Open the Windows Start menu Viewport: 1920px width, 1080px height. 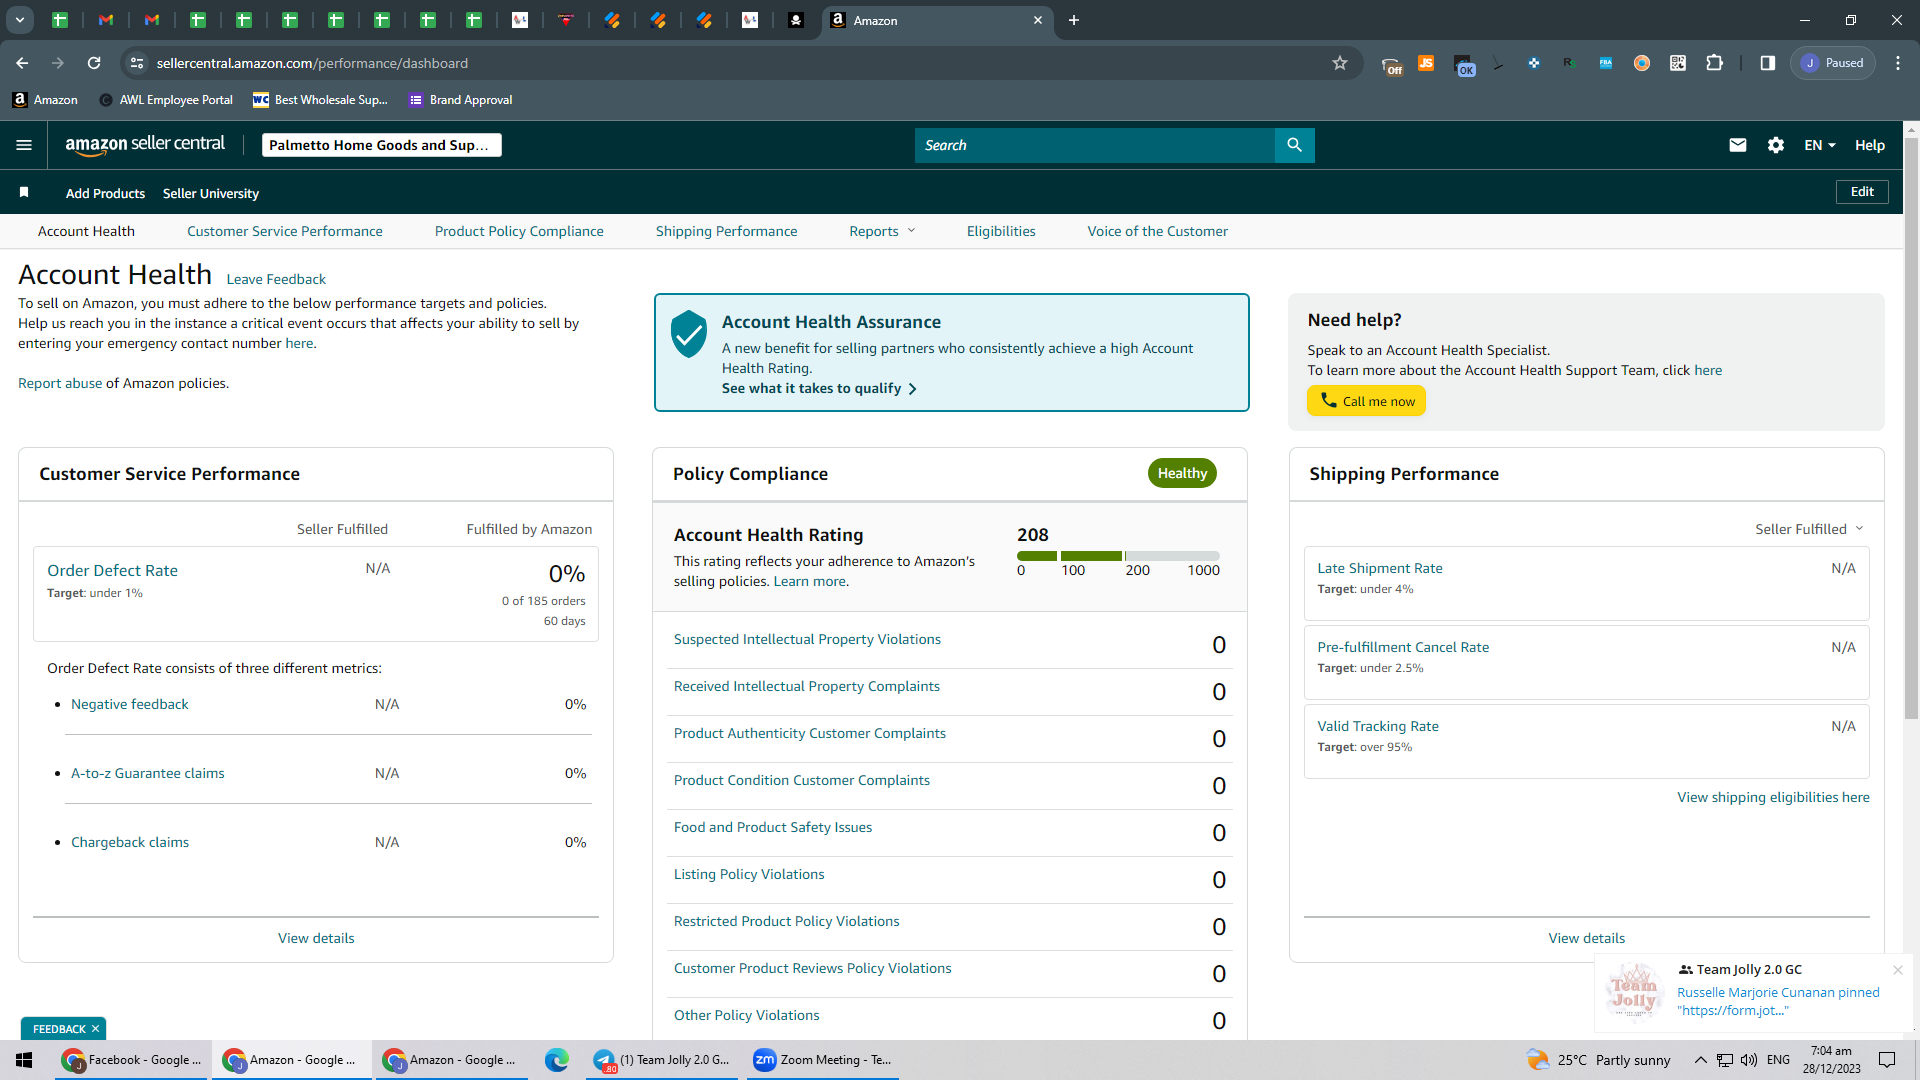coord(24,1060)
